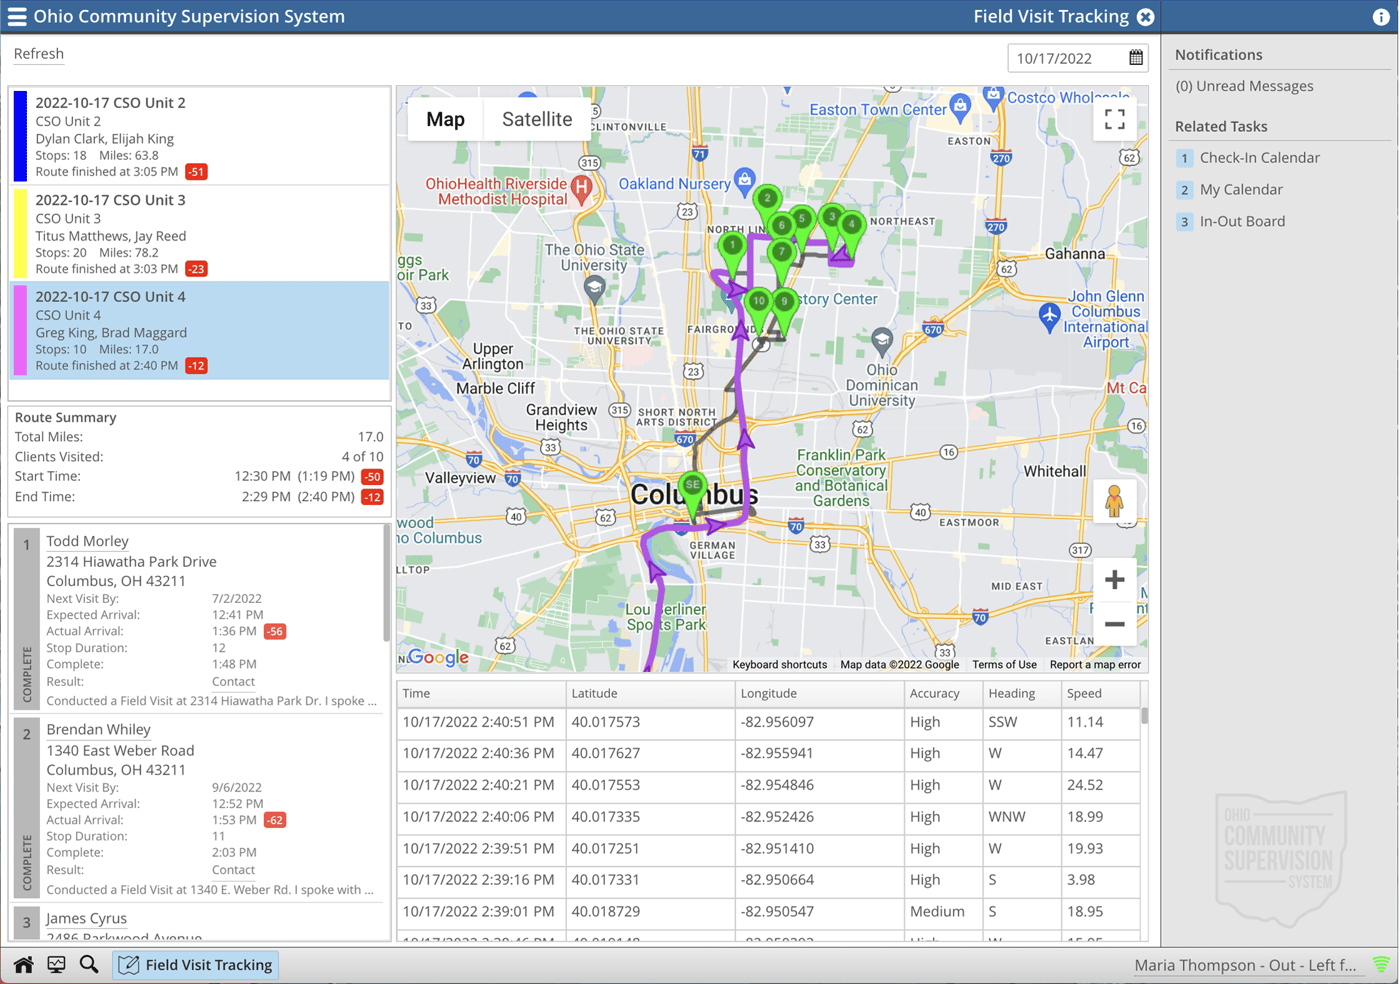Zoom in on the map
This screenshot has width=1400, height=984.
click(1114, 580)
